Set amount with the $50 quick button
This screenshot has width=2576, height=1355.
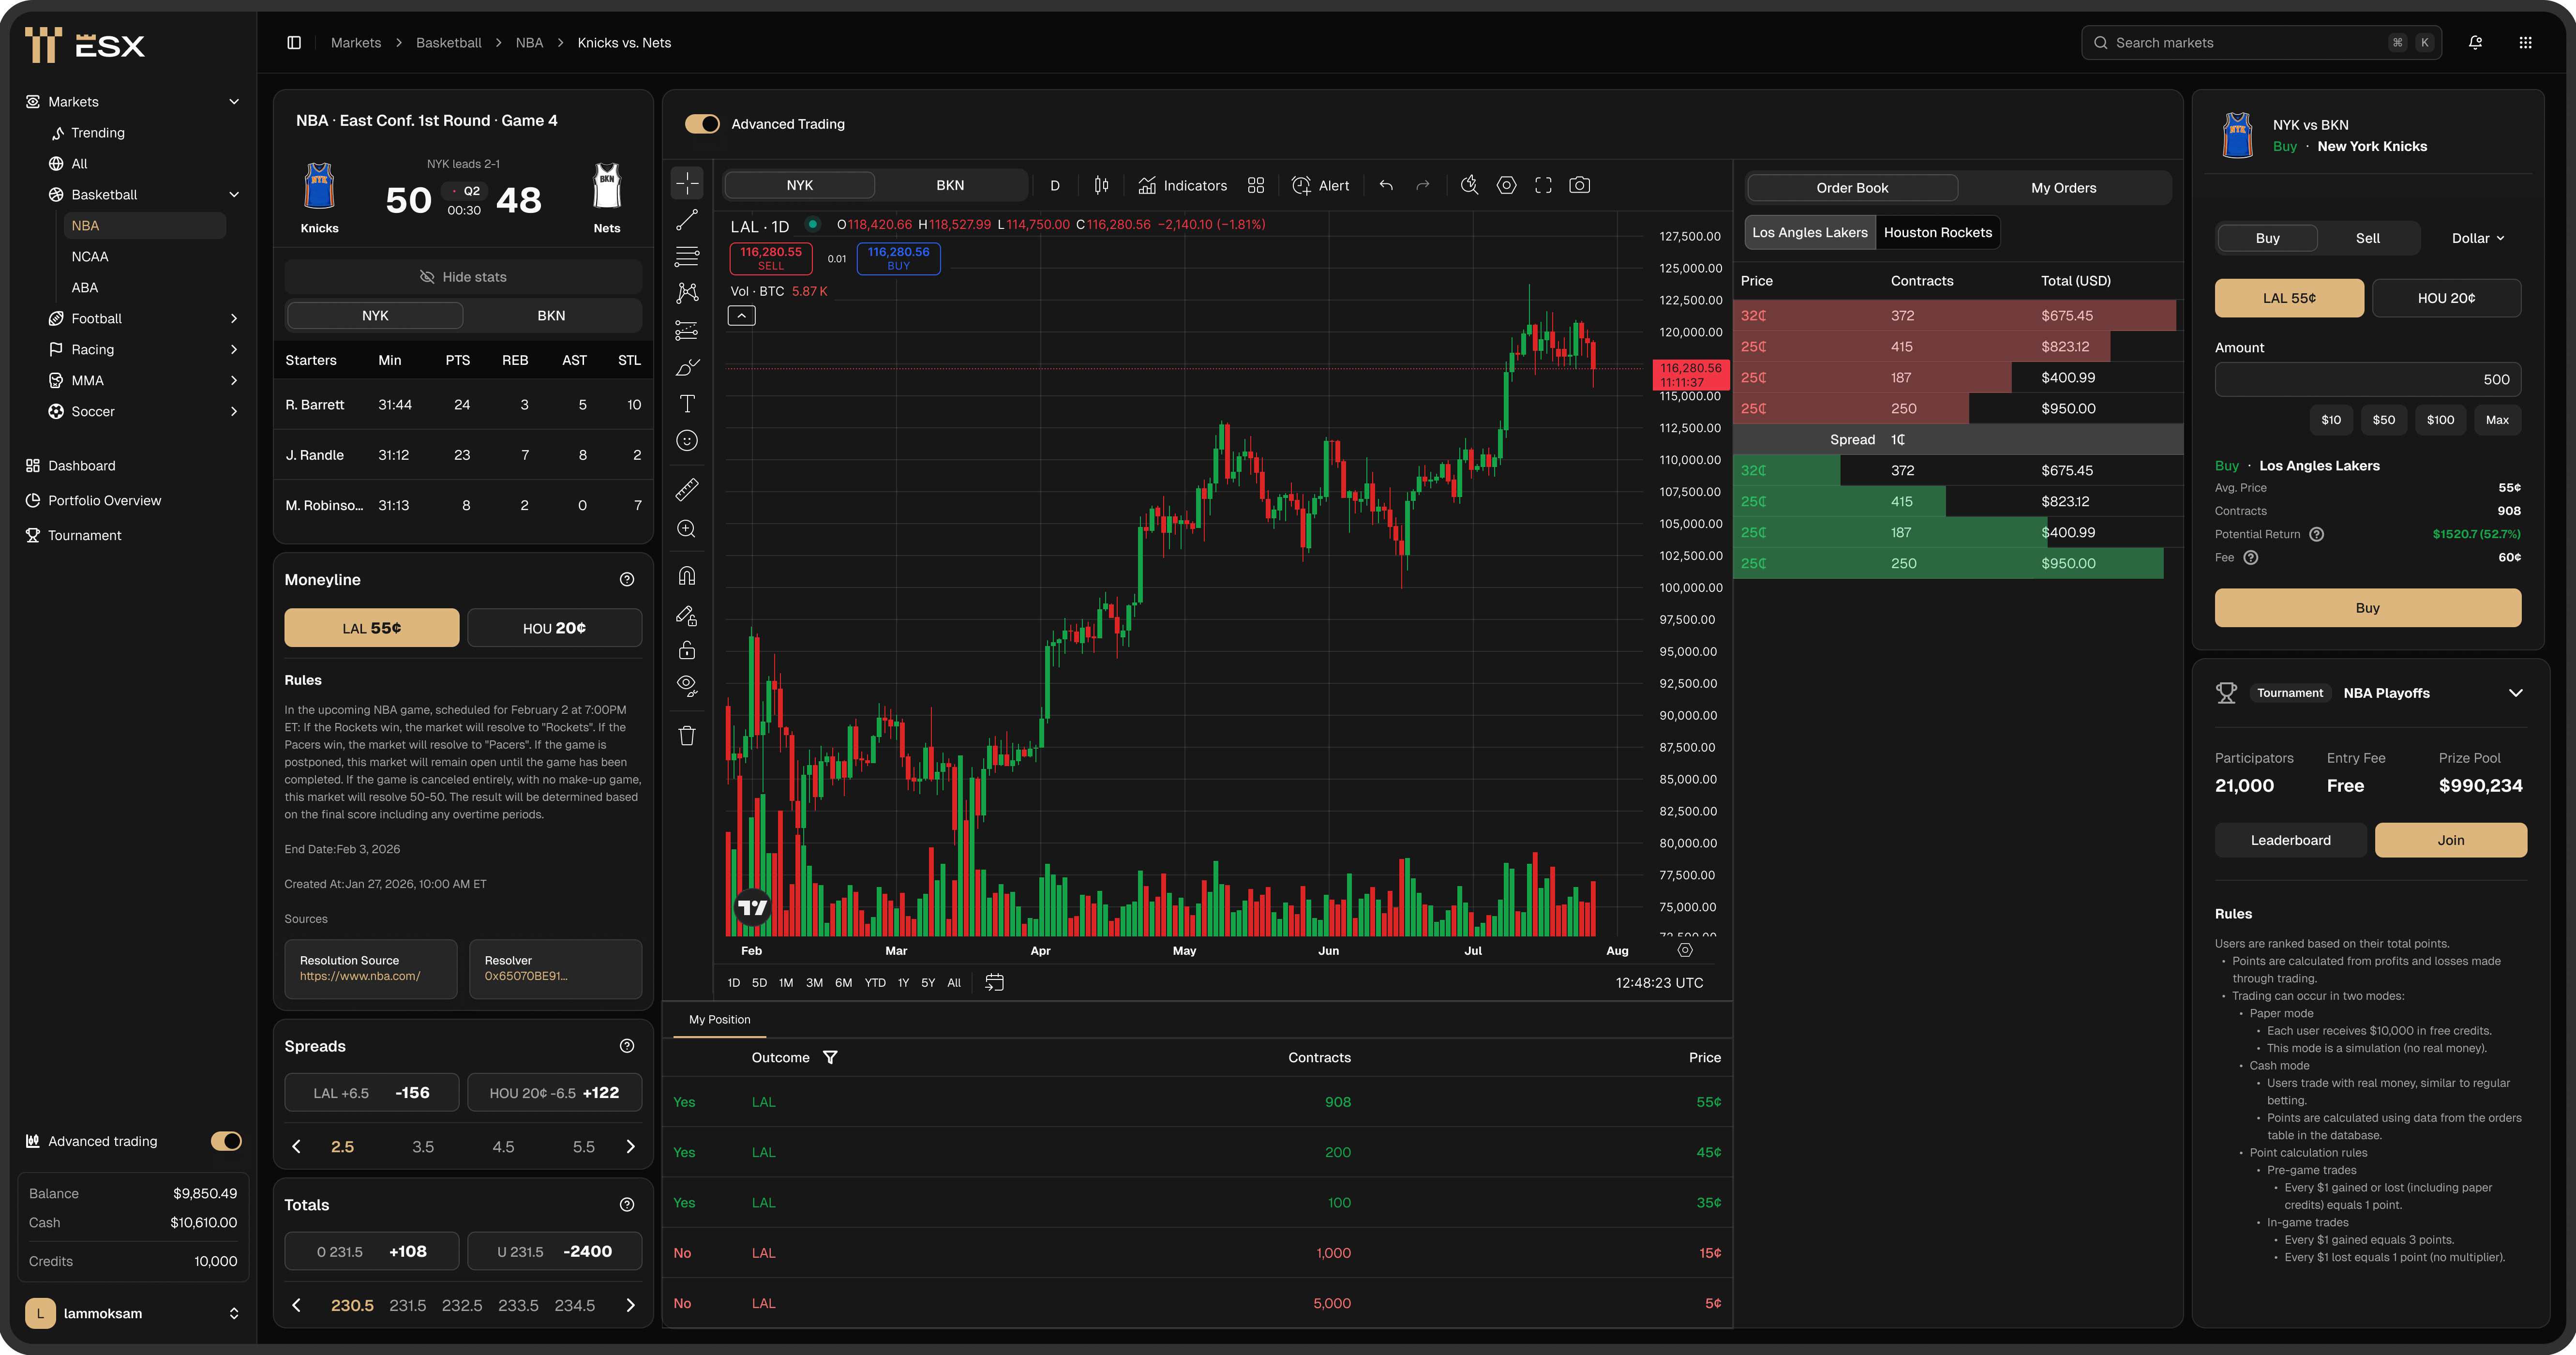tap(2383, 420)
